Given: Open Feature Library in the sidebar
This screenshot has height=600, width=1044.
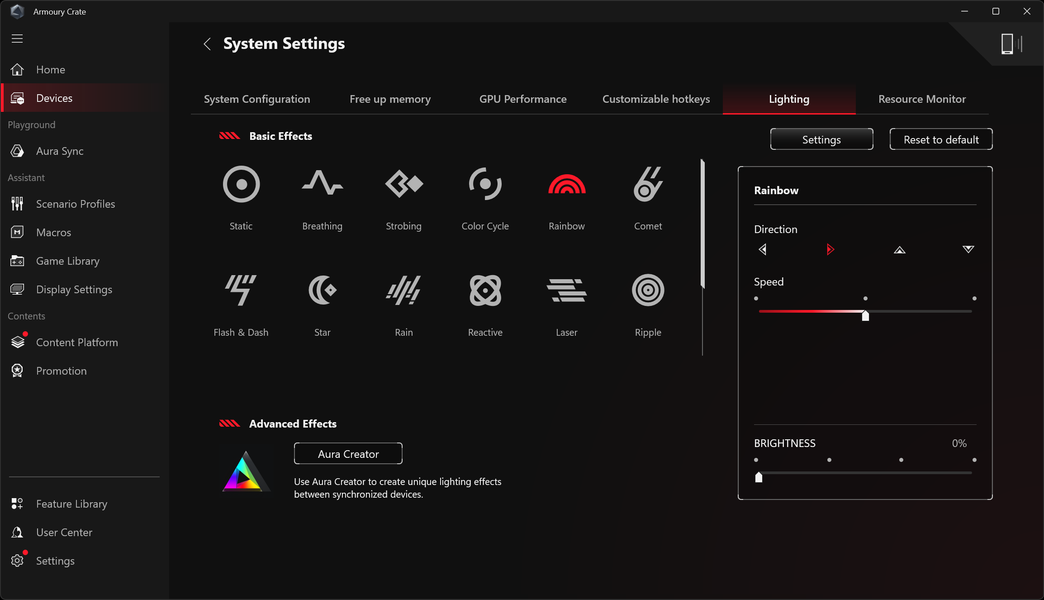Looking at the screenshot, I should click(85, 504).
